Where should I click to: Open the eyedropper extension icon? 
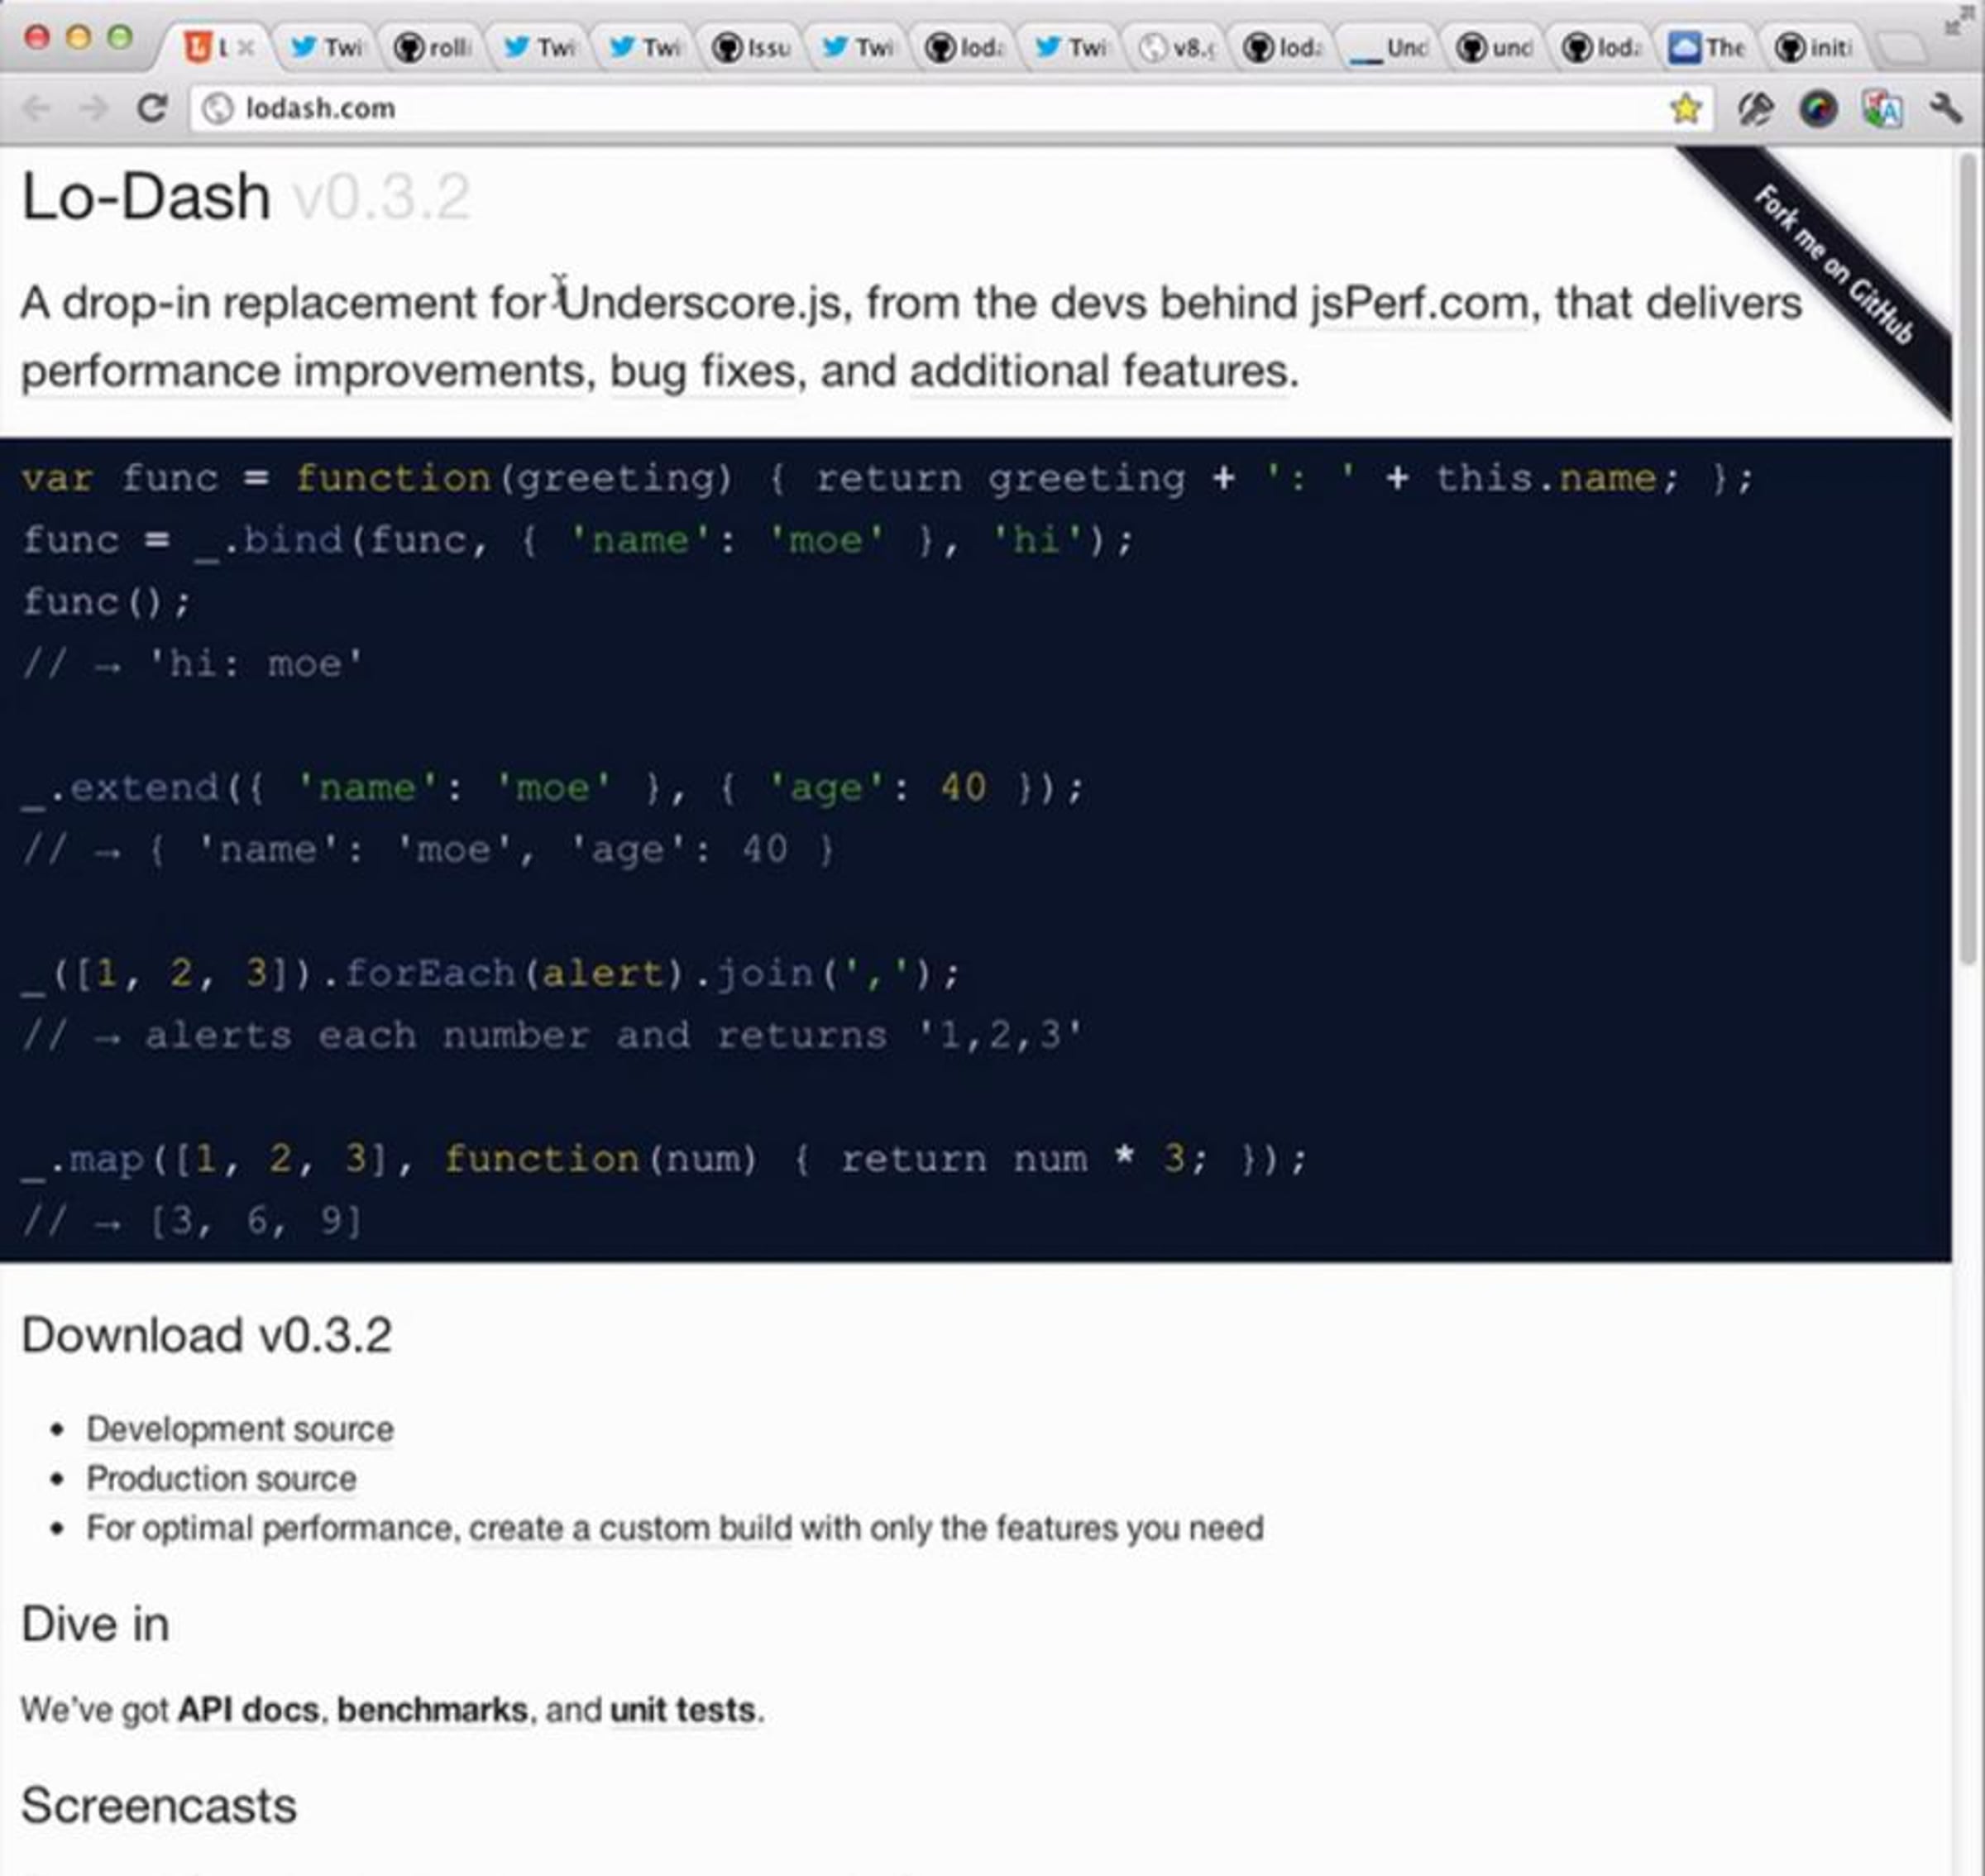point(1755,108)
